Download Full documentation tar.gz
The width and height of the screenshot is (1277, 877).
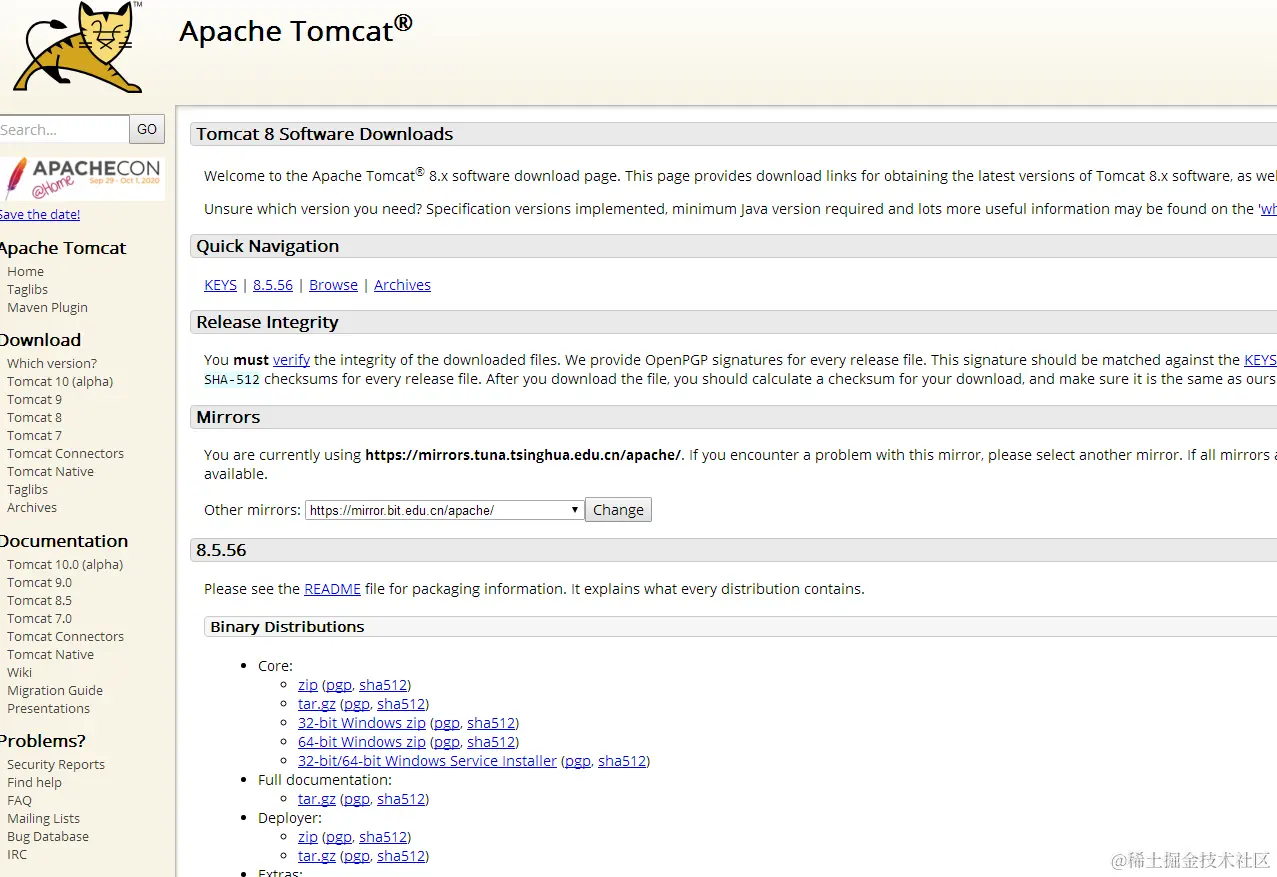317,799
